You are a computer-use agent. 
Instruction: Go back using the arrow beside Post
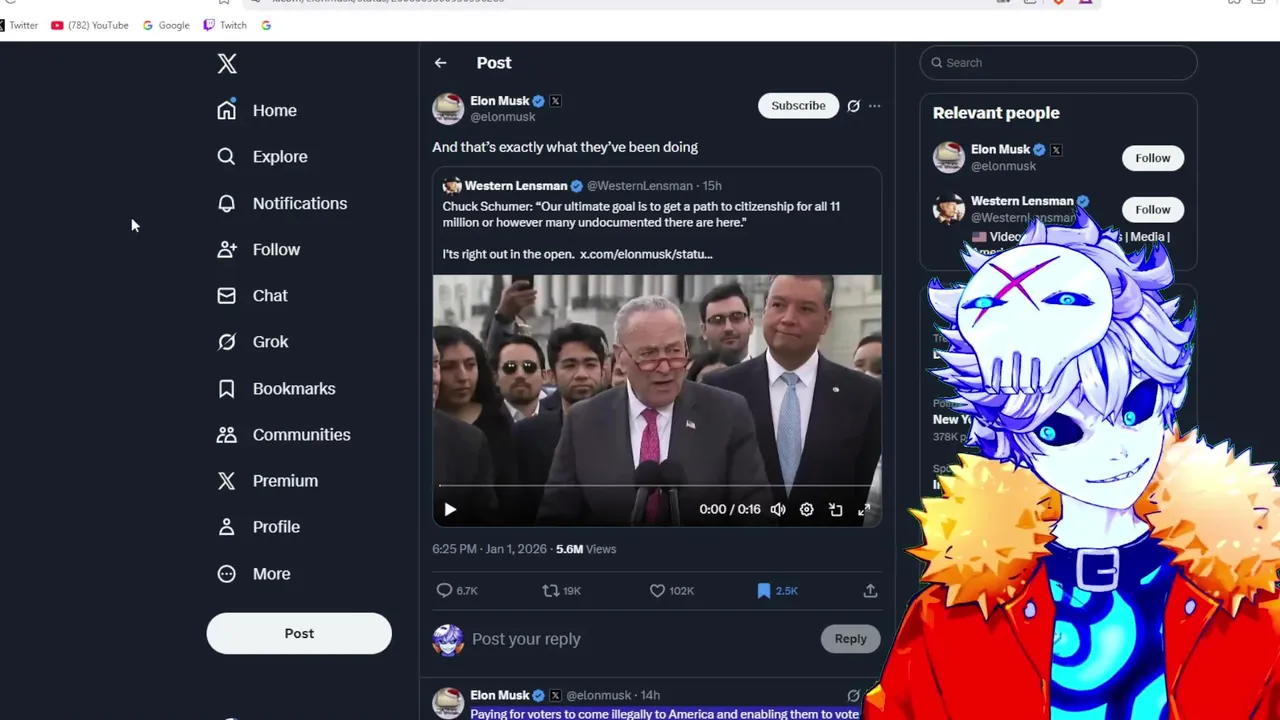[x=440, y=63]
